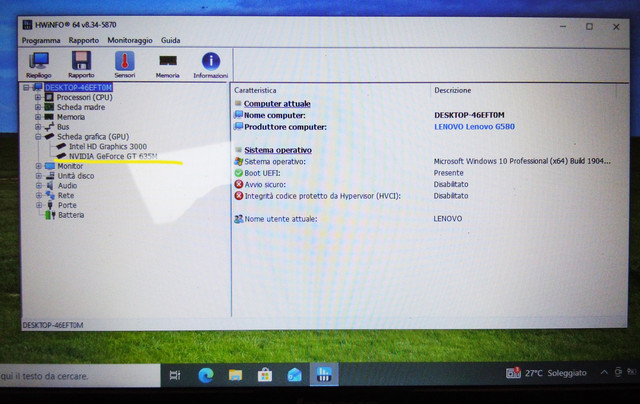Click the Caratteristica column header
The height and width of the screenshot is (404, 640).
pyautogui.click(x=255, y=90)
